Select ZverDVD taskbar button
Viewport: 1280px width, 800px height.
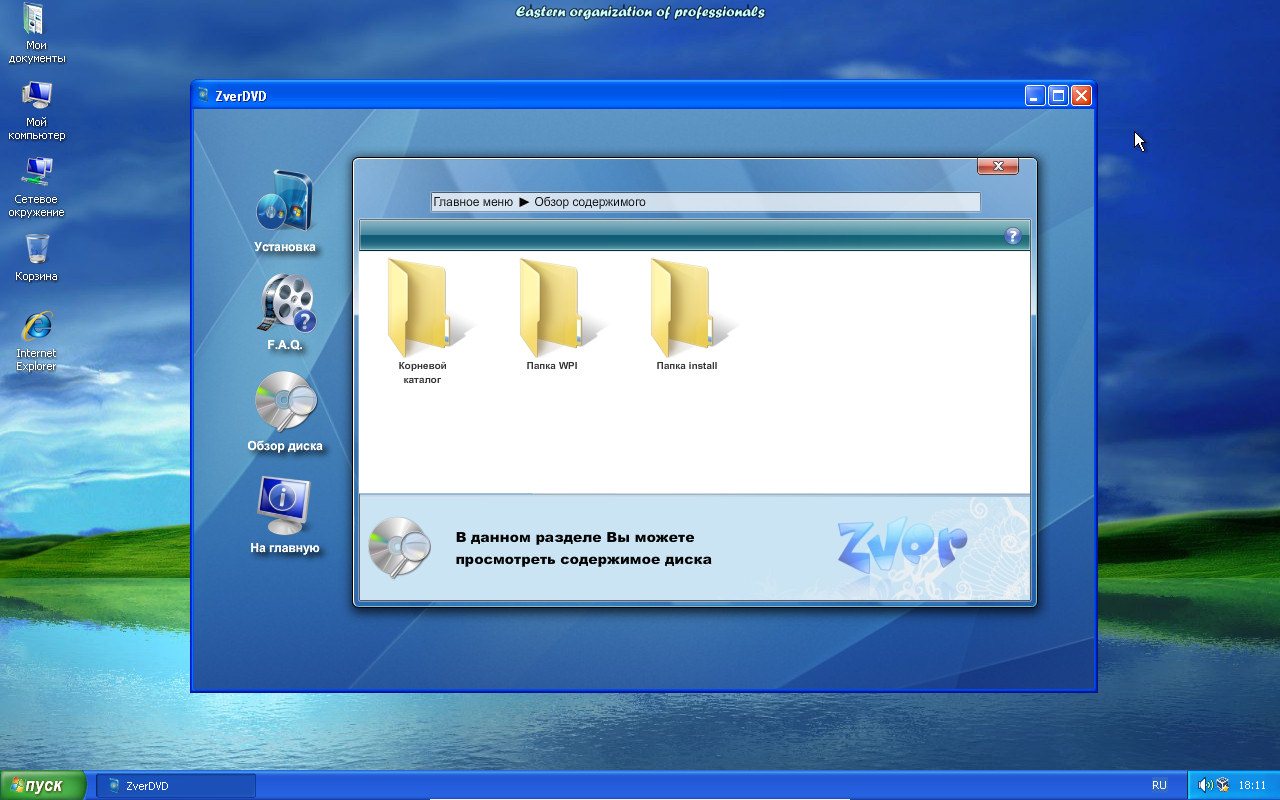click(x=176, y=786)
